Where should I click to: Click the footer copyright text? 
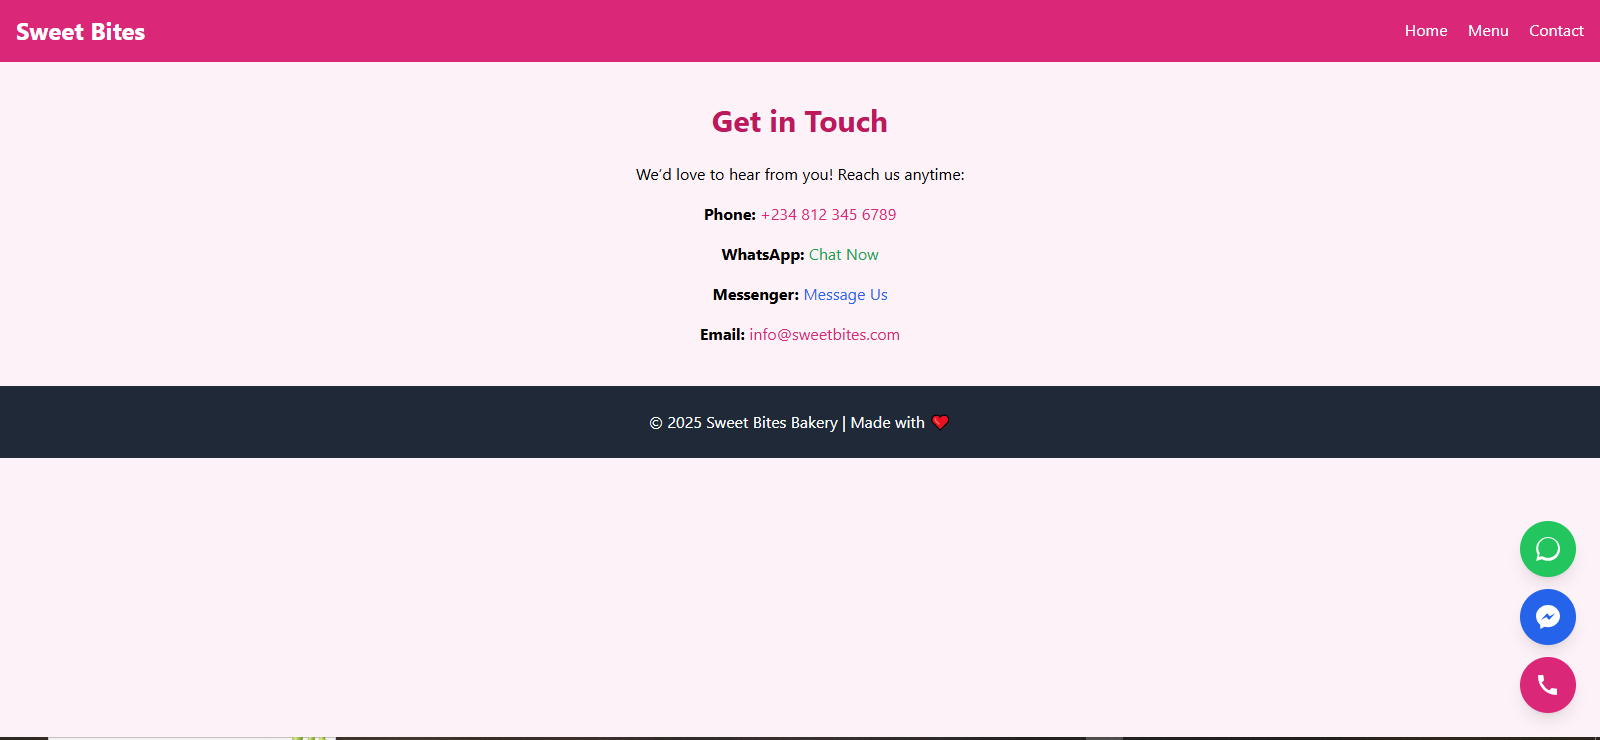[x=743, y=423]
